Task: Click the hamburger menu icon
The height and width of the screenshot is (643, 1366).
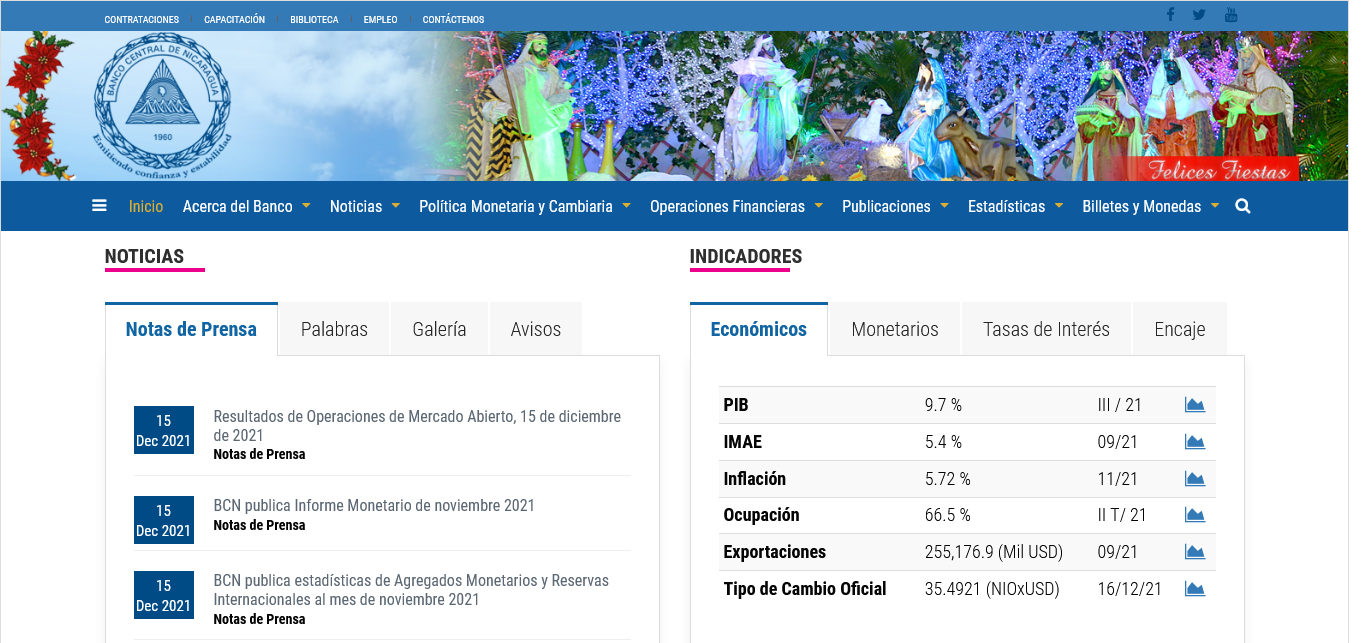Action: click(x=99, y=206)
